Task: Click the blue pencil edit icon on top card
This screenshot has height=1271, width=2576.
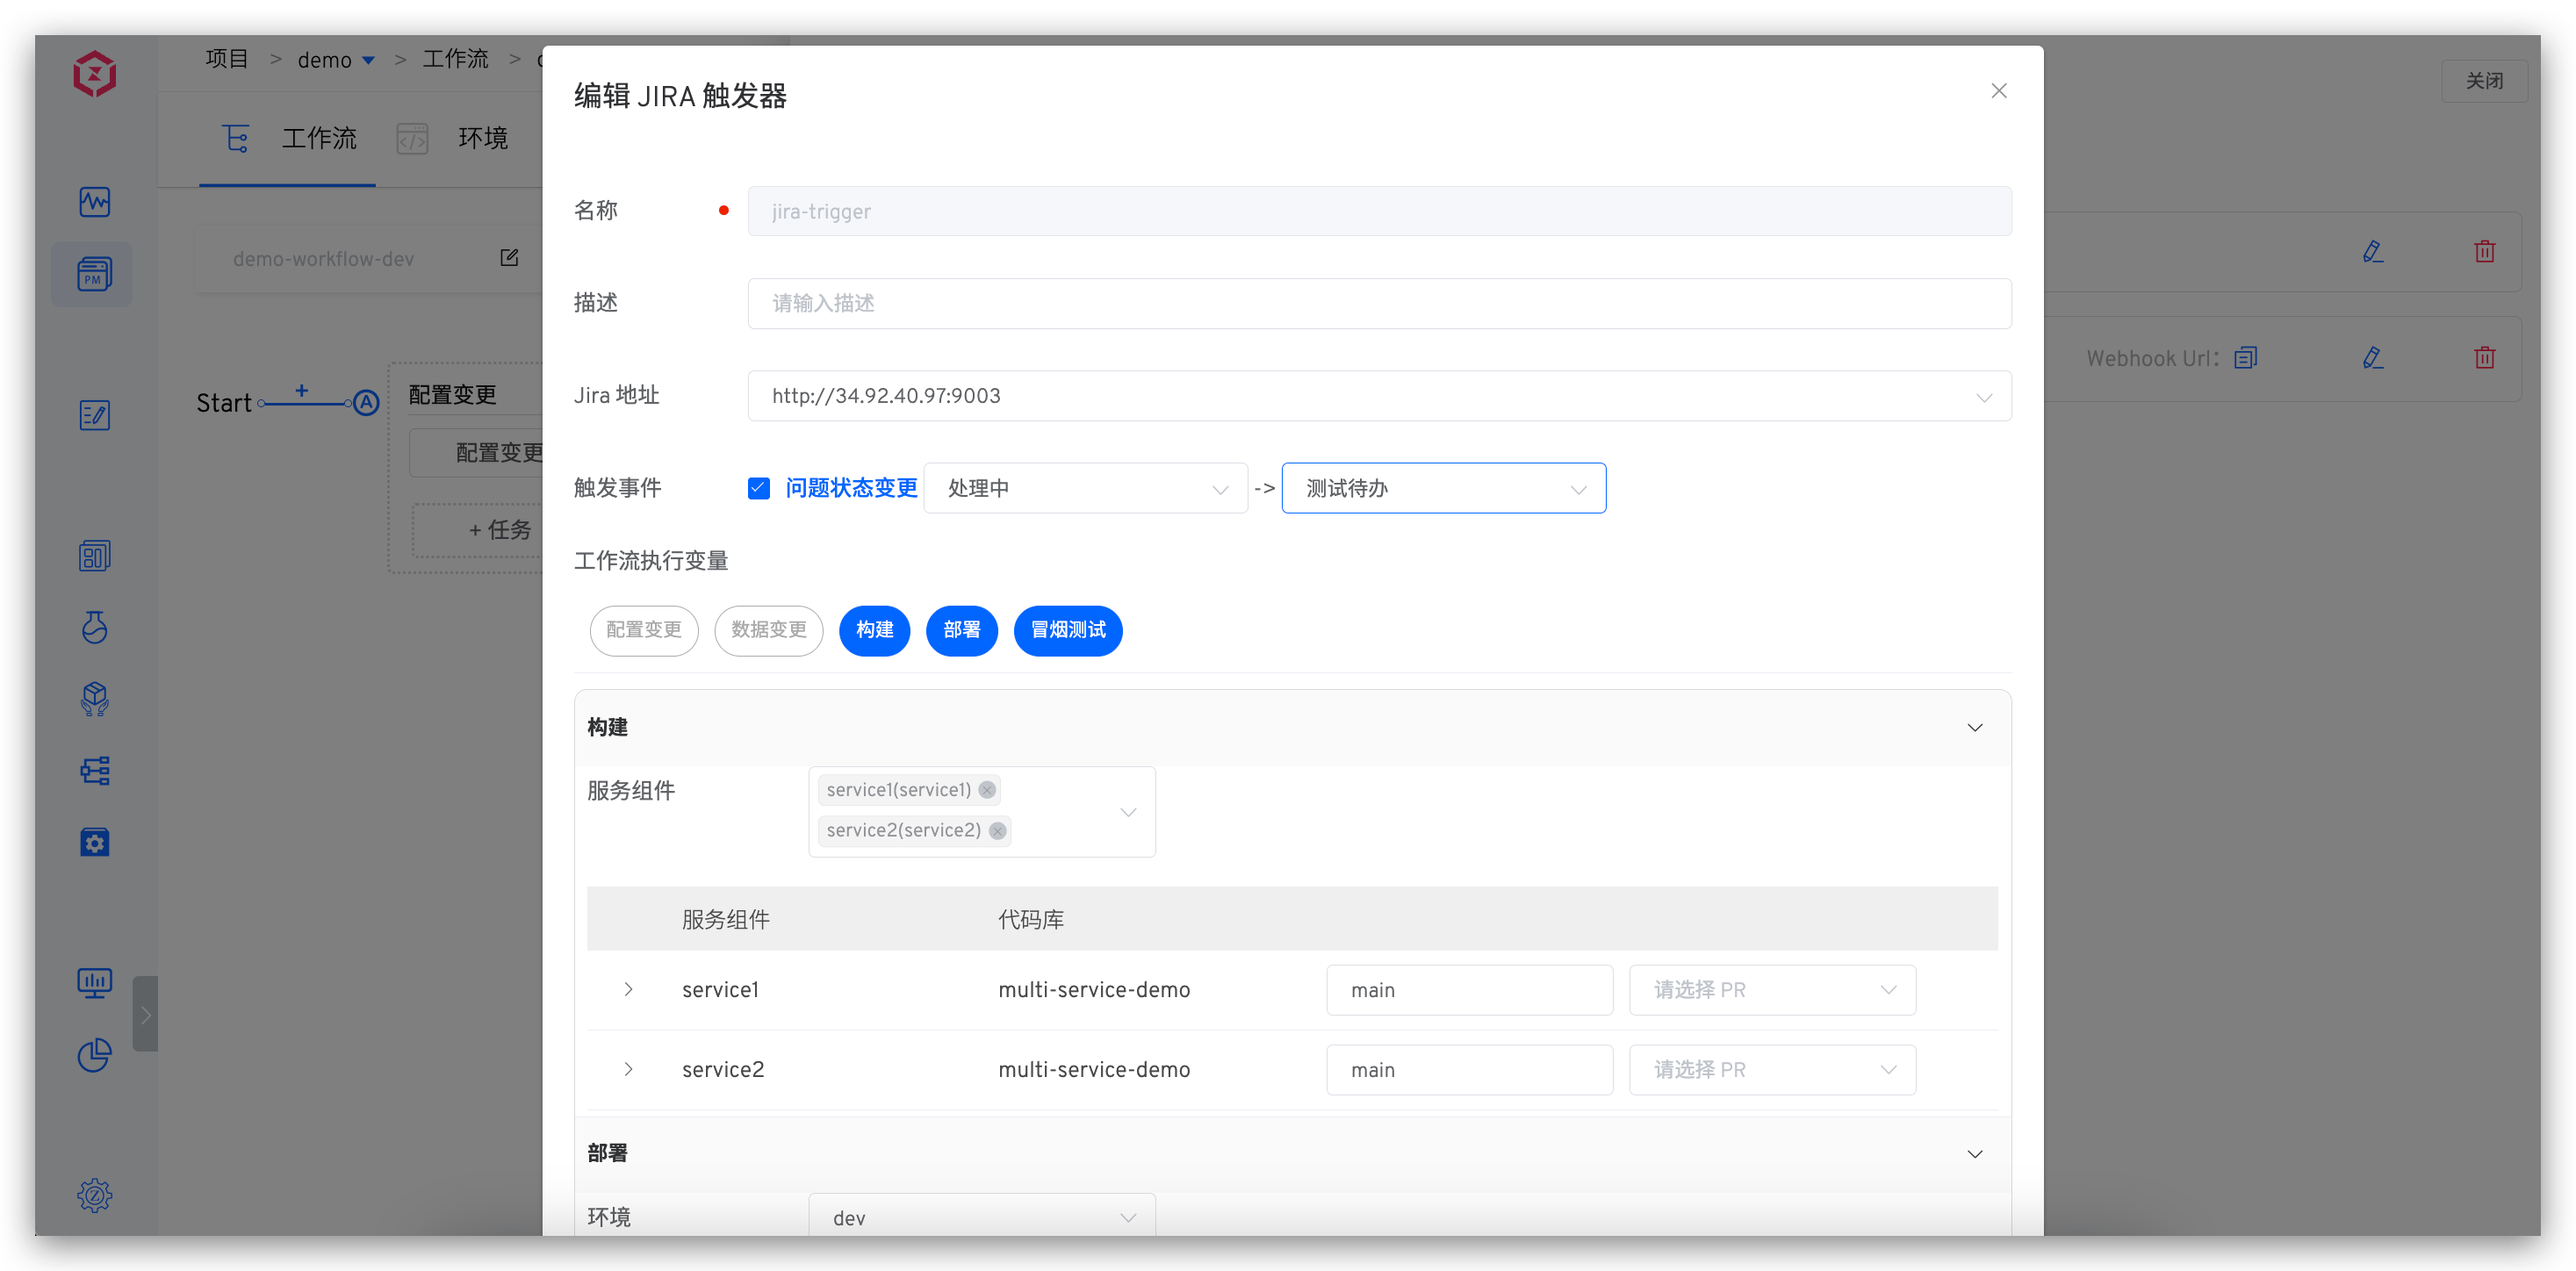Action: point(2373,251)
